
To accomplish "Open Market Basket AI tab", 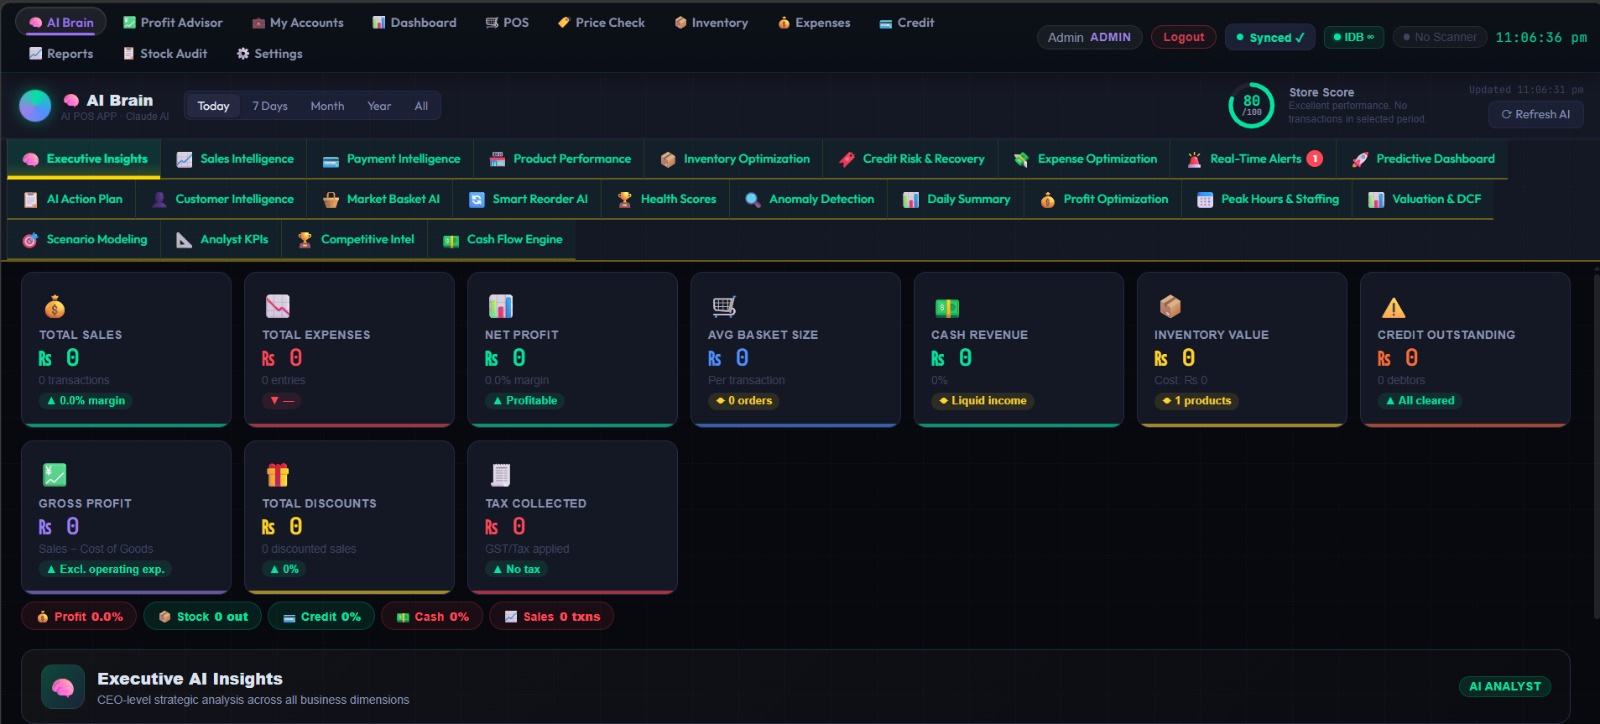I will [381, 199].
